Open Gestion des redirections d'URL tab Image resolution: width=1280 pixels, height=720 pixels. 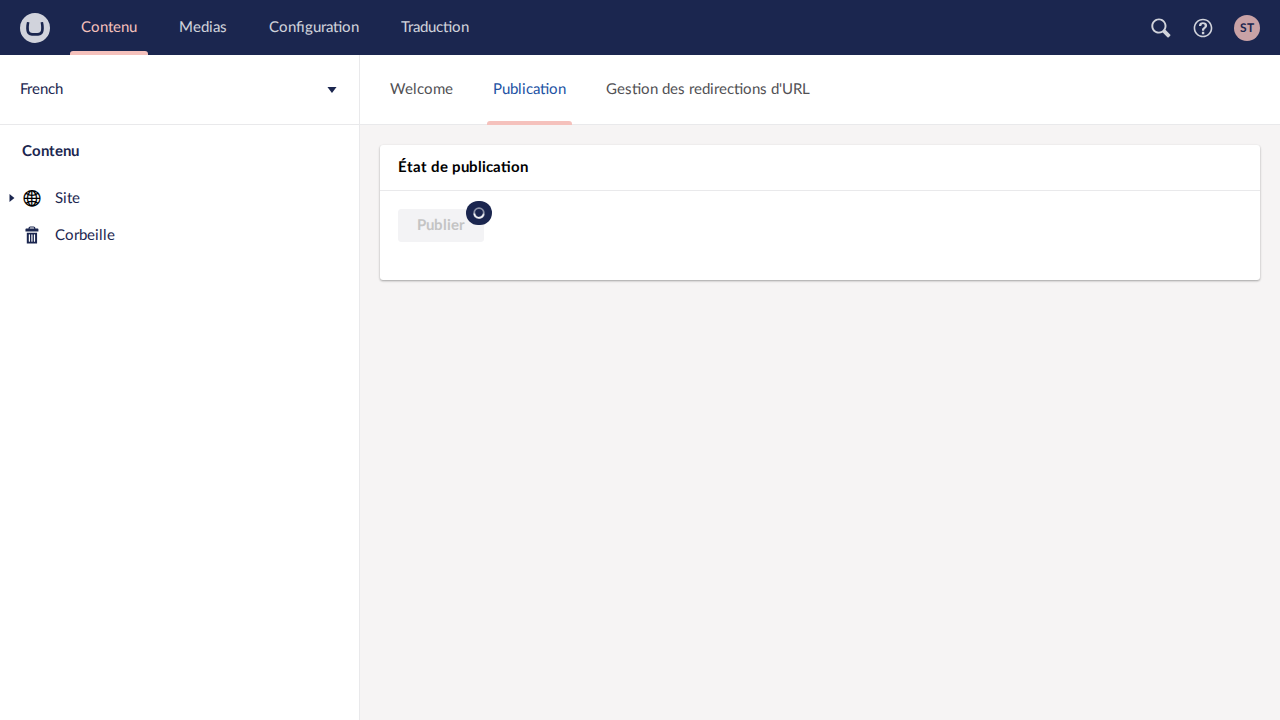(x=707, y=89)
